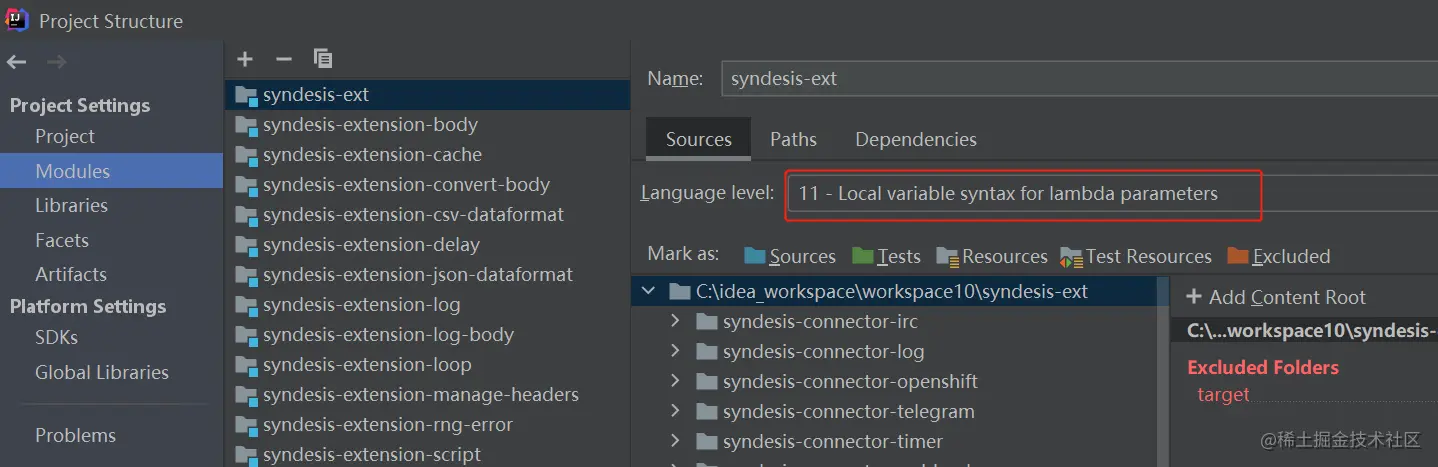Click module icon beside syndesis-extension-delay

pos(246,245)
